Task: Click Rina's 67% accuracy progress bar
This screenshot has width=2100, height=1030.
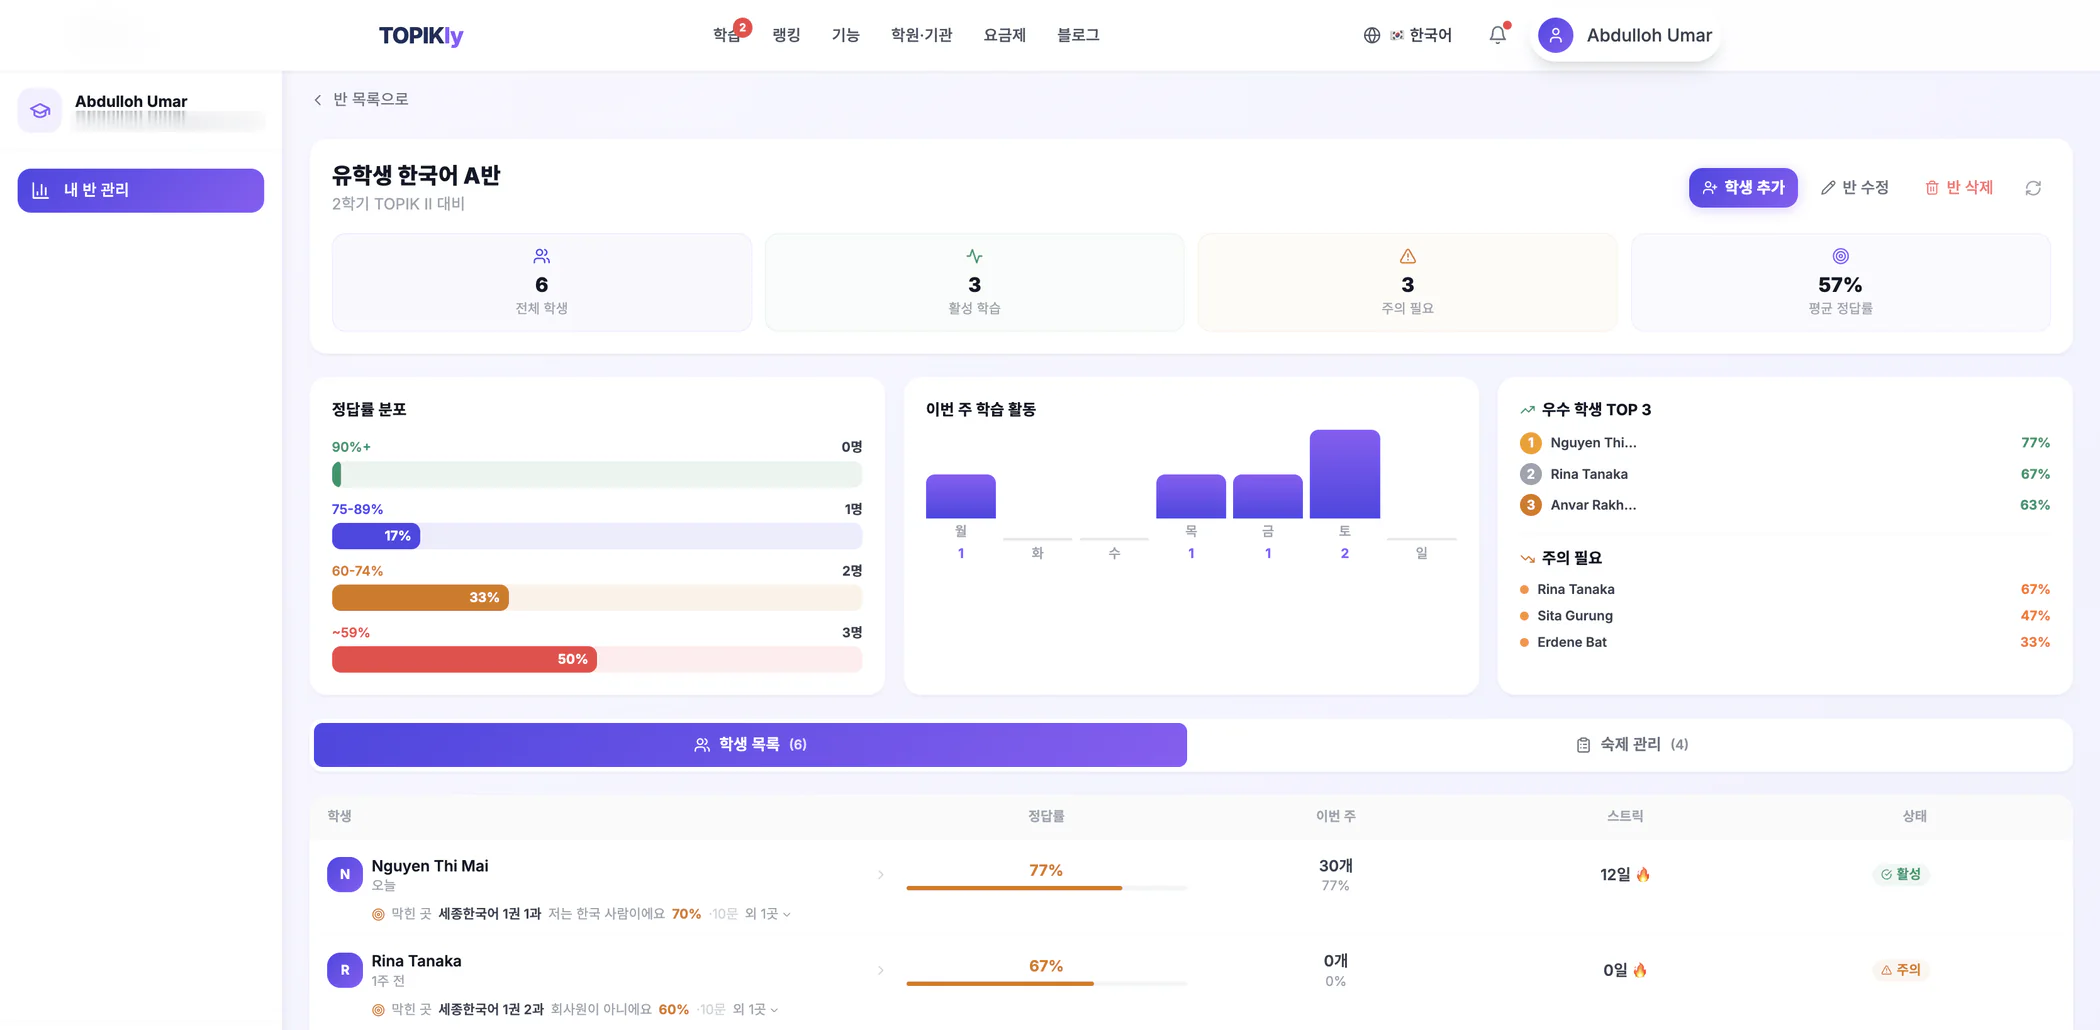Action: [1046, 984]
